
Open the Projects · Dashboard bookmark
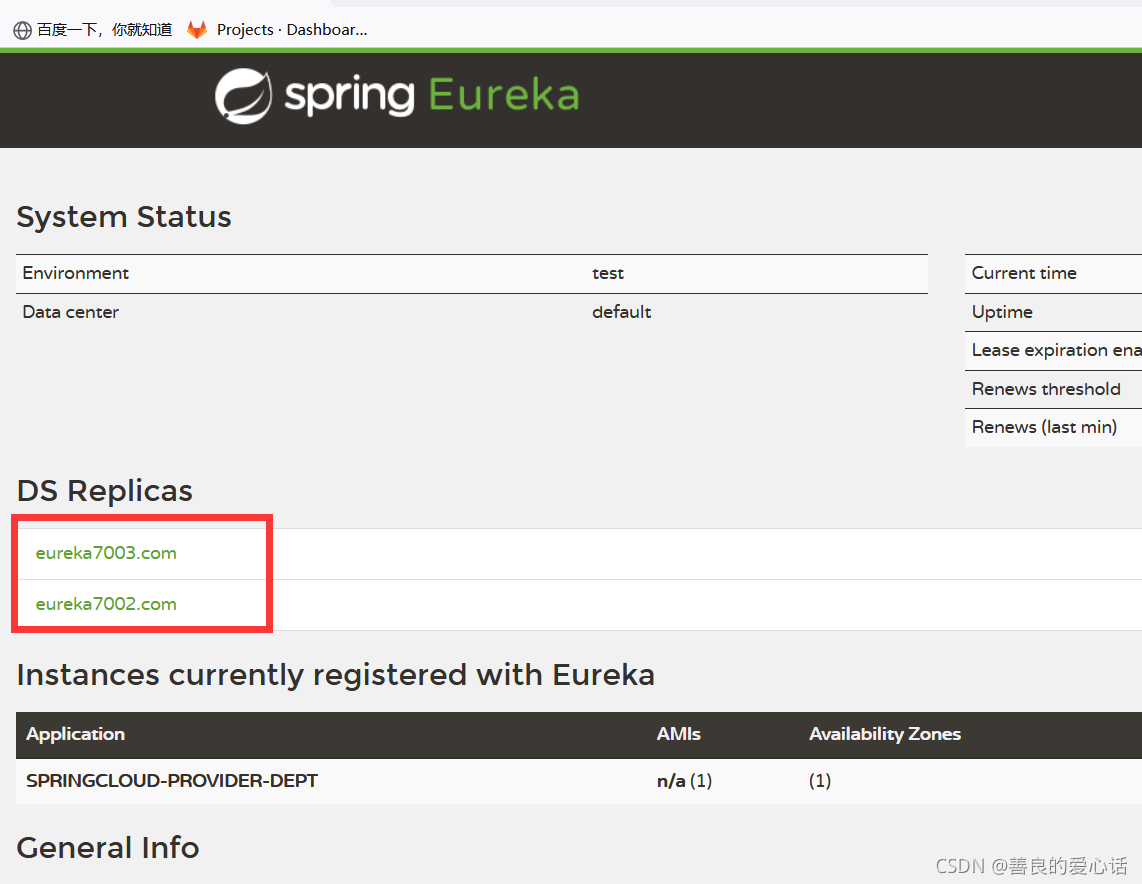292,30
